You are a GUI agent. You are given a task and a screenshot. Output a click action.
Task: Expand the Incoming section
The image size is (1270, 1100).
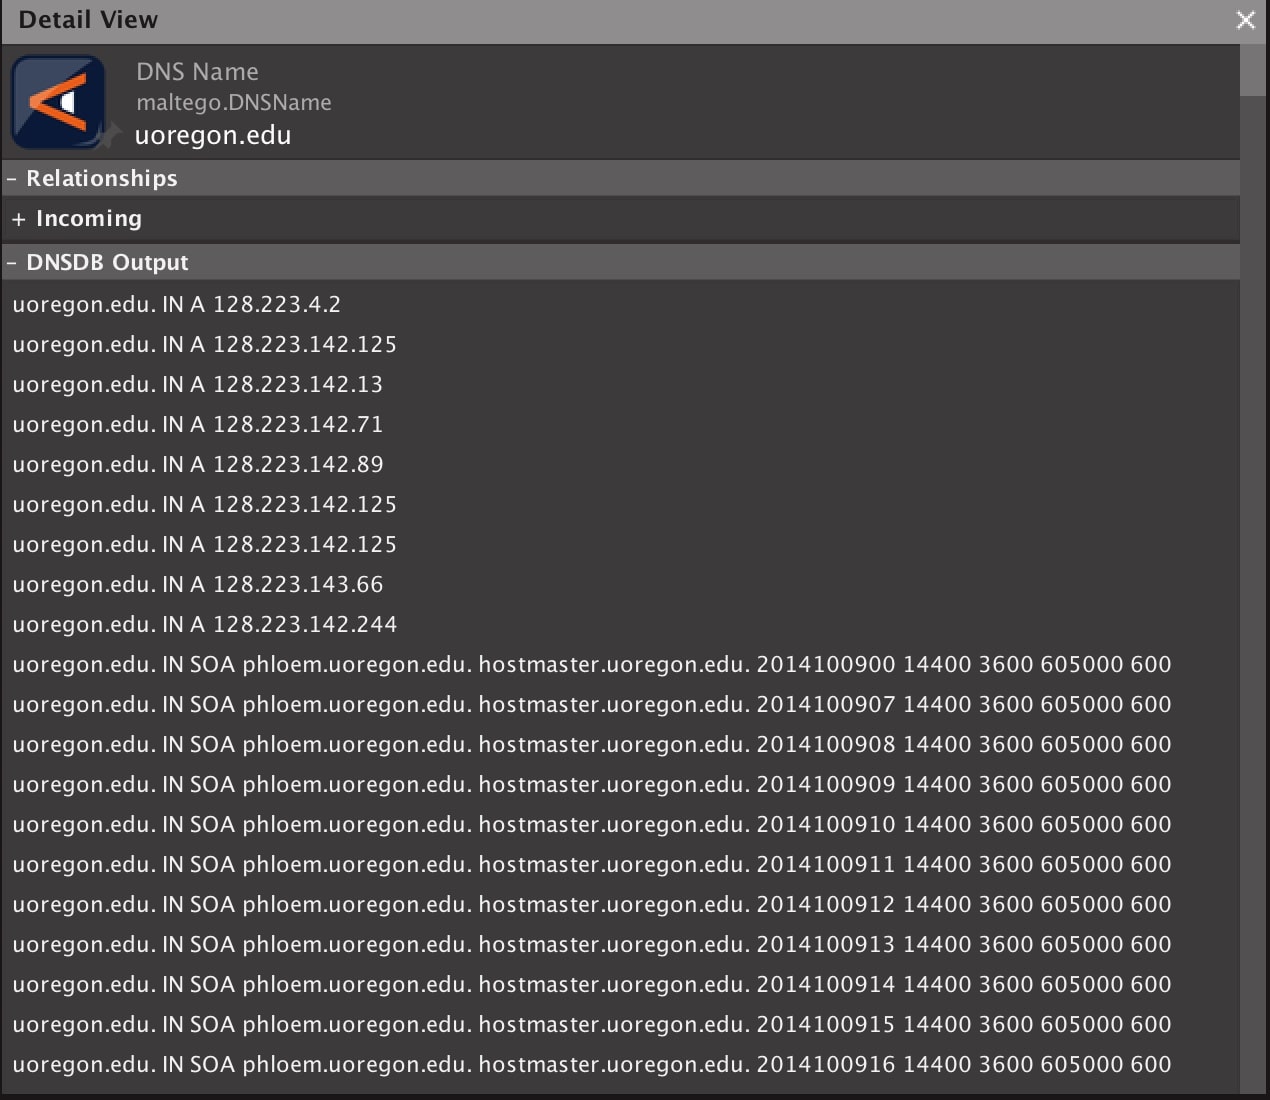(x=18, y=219)
